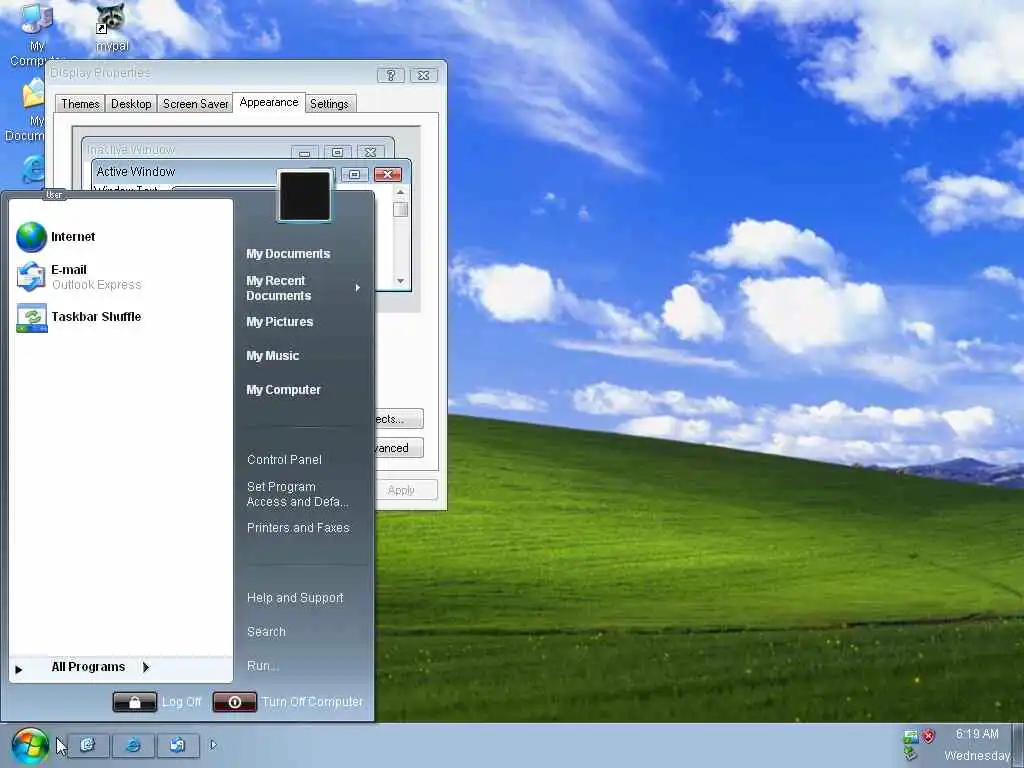Switch to the Settings tab

point(329,104)
